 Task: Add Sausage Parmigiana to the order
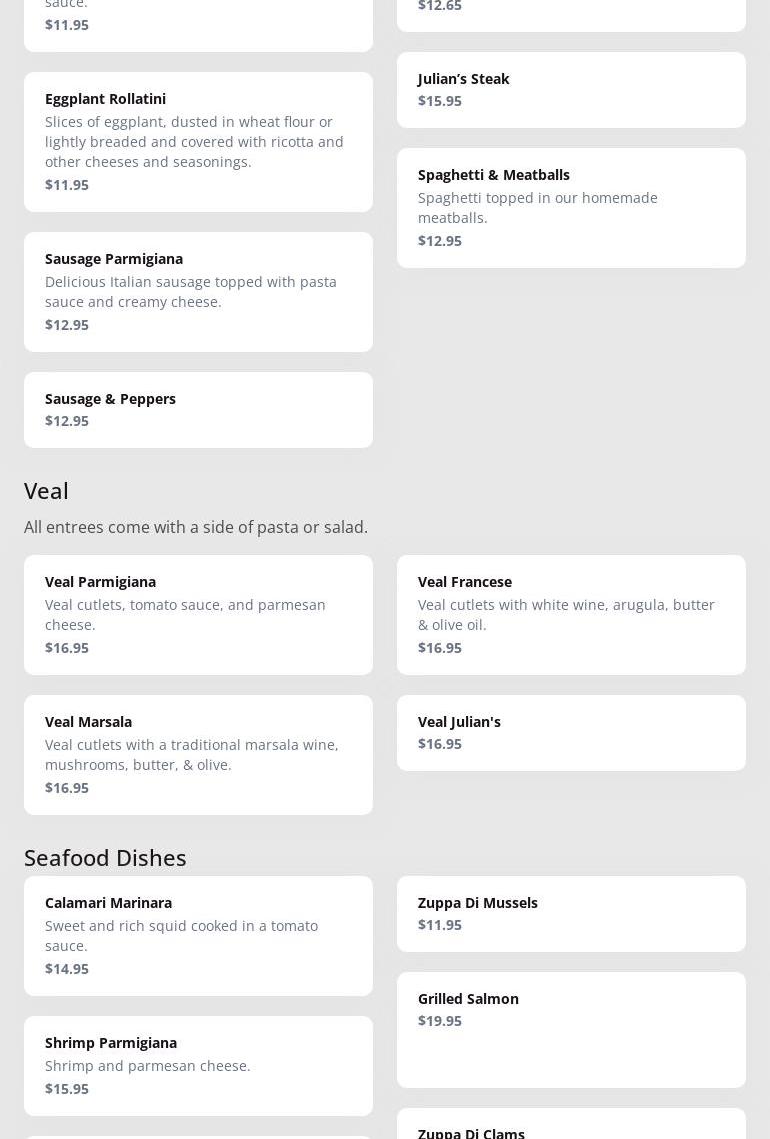tap(198, 291)
